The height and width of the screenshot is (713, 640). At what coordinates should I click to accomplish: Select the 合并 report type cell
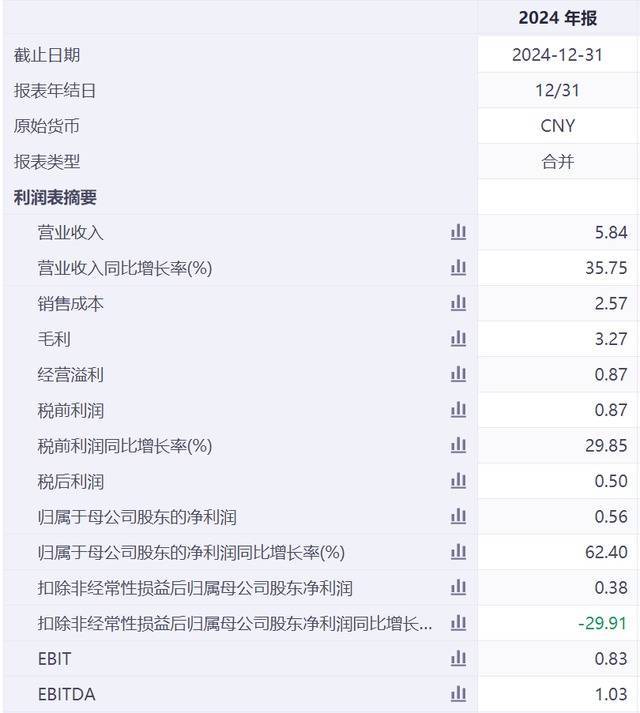(557, 161)
